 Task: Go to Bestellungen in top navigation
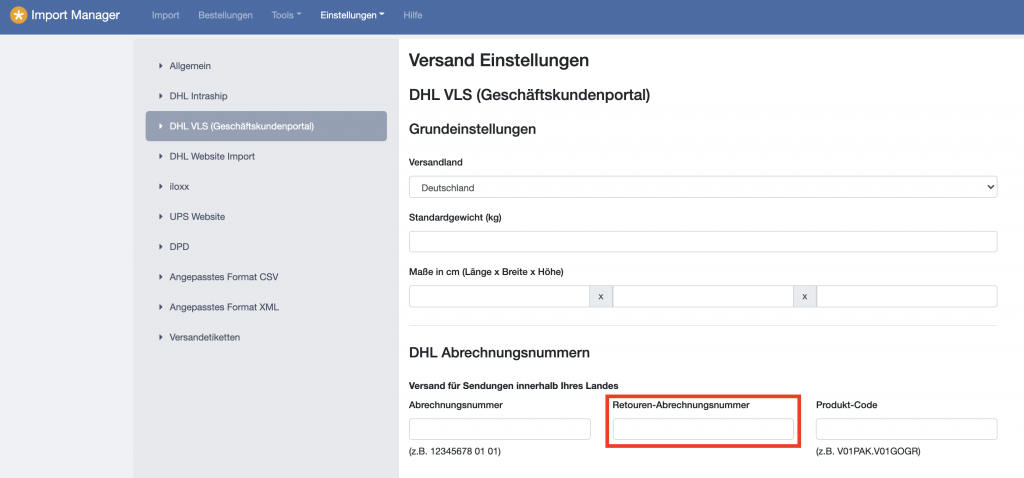coord(225,15)
